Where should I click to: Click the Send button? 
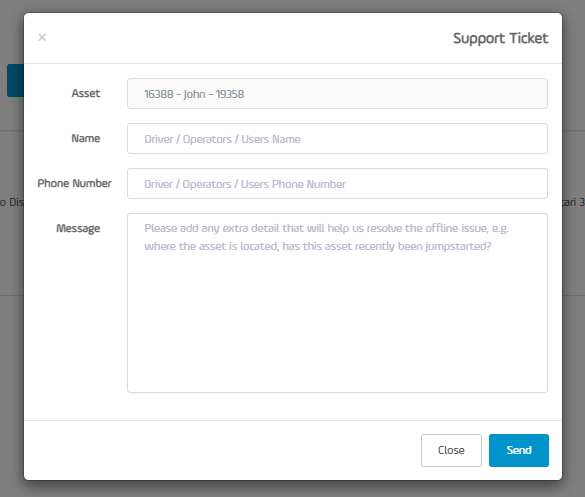pyautogui.click(x=519, y=450)
